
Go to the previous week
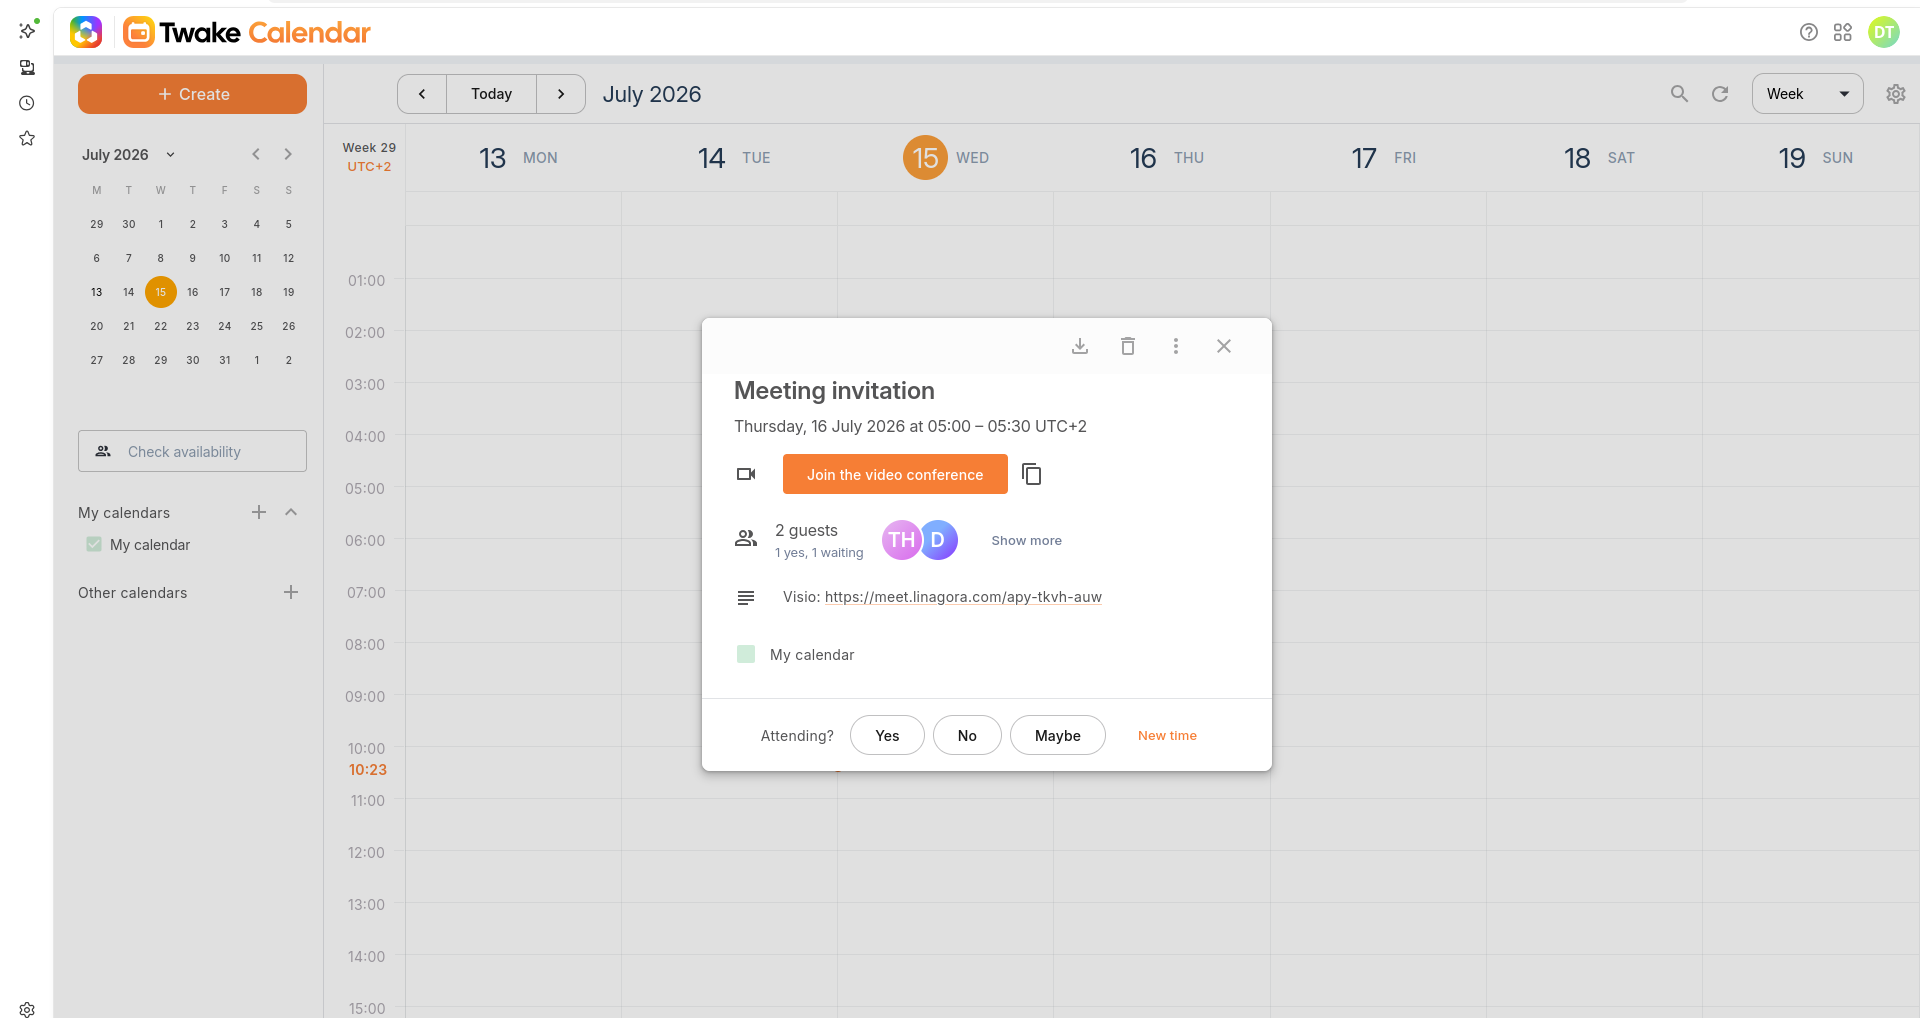click(422, 94)
